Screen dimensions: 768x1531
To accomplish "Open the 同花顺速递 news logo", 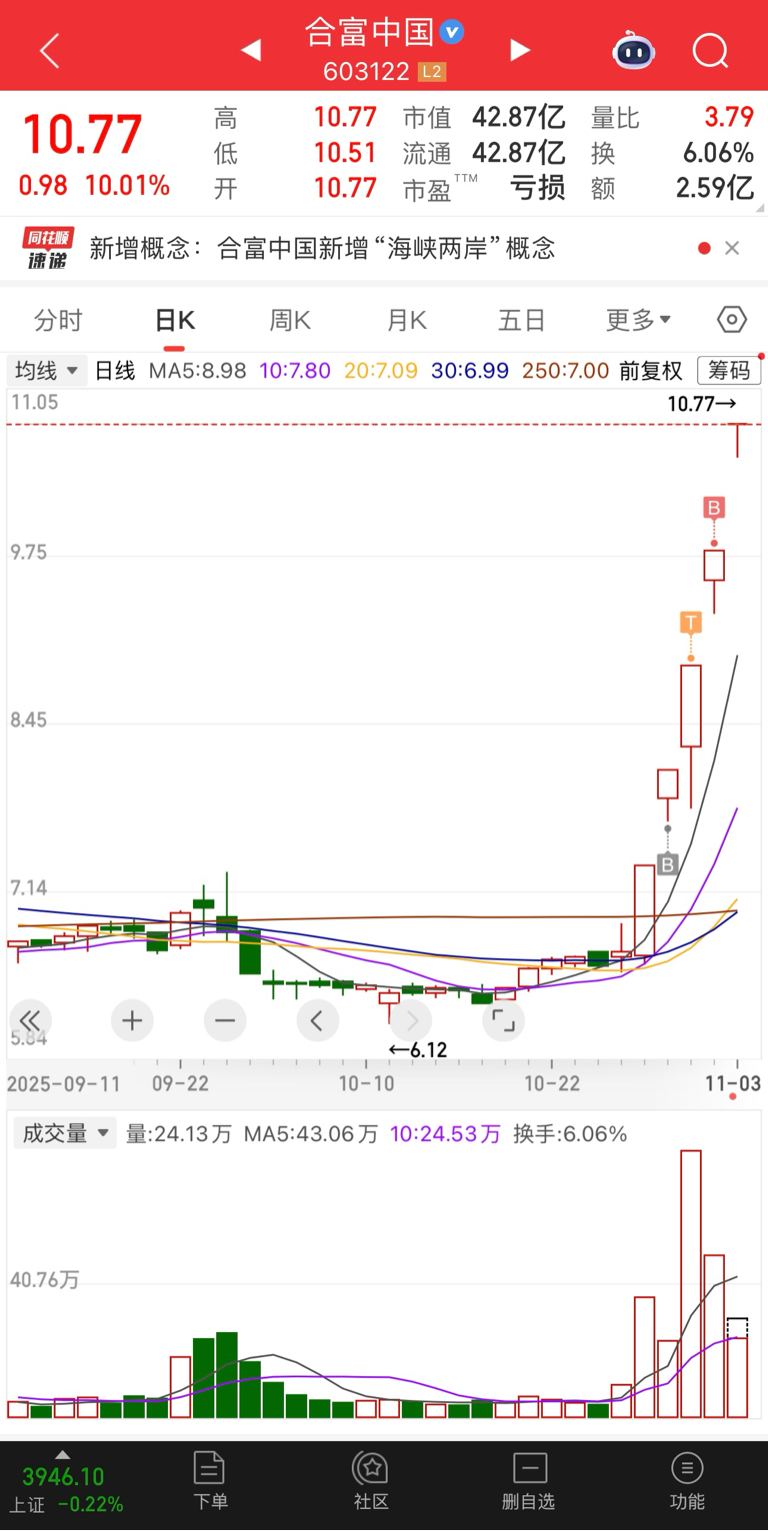I will pyautogui.click(x=49, y=248).
